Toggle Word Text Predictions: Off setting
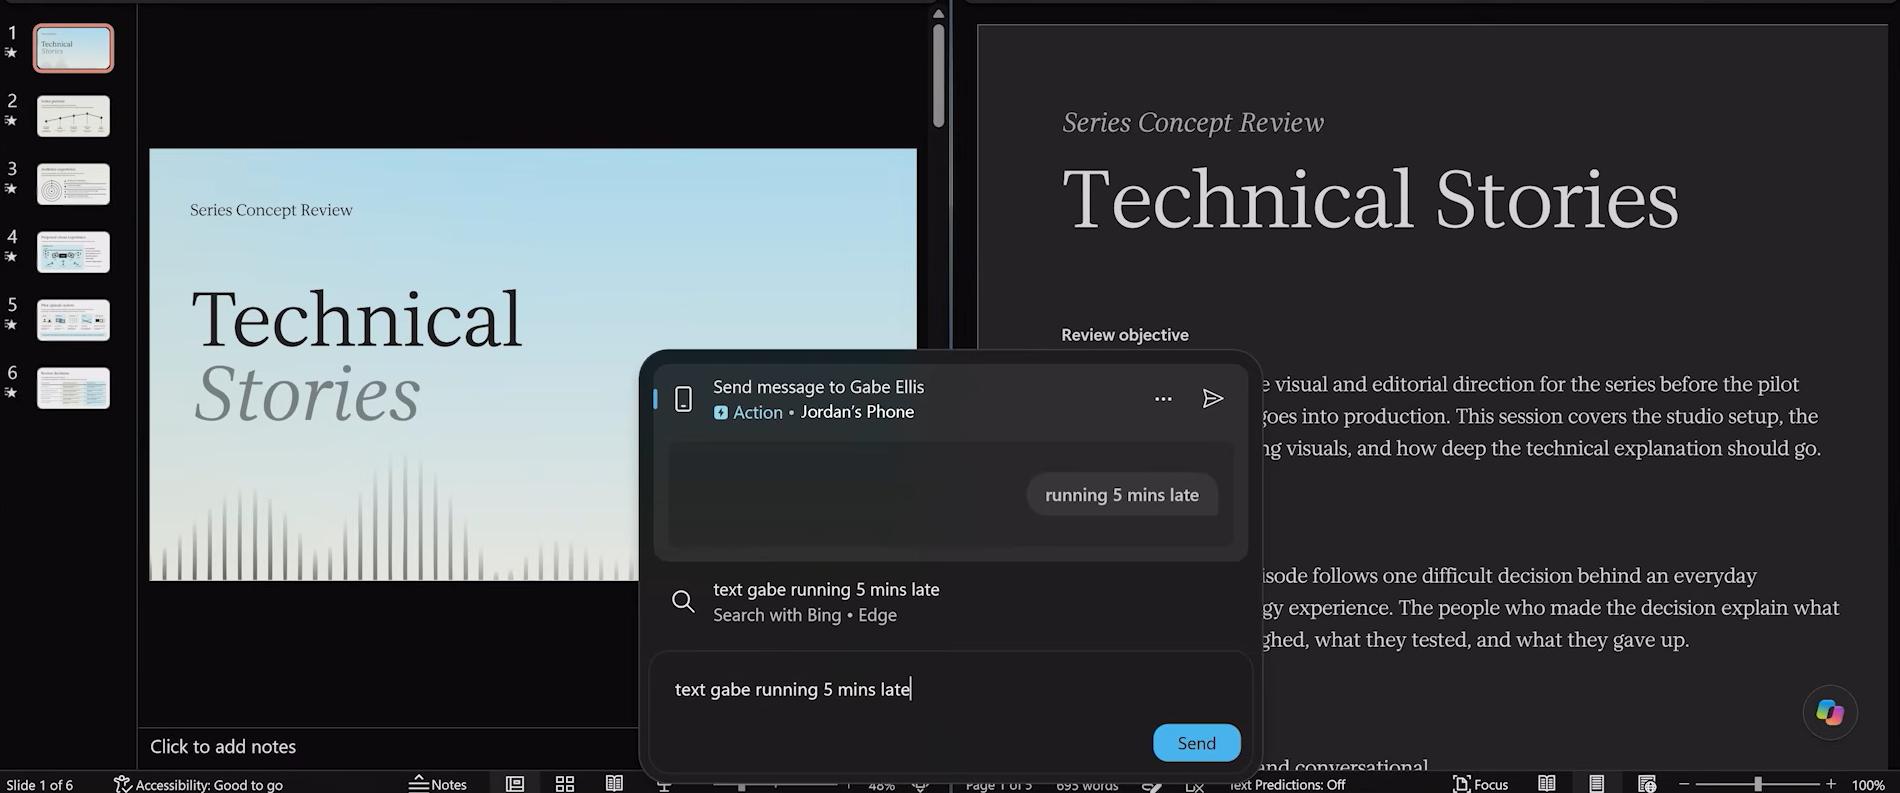This screenshot has height=793, width=1900. click(1288, 784)
